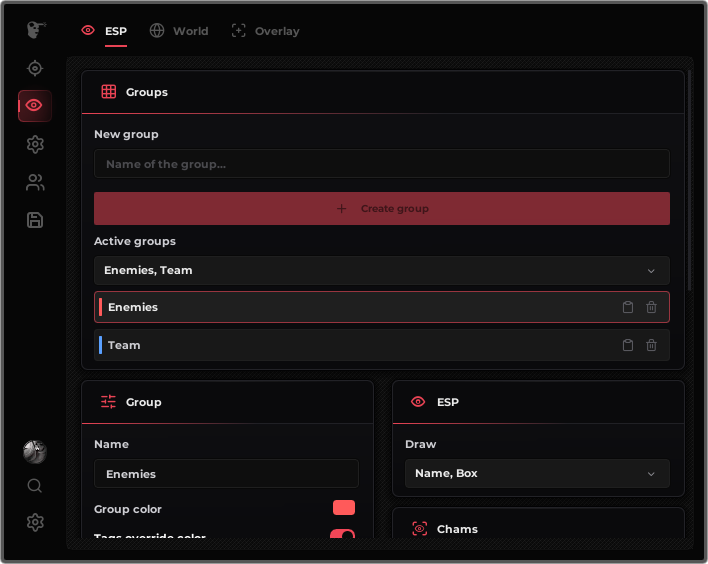Click the 'Chams' panel title
The height and width of the screenshot is (564, 708).
tap(457, 529)
